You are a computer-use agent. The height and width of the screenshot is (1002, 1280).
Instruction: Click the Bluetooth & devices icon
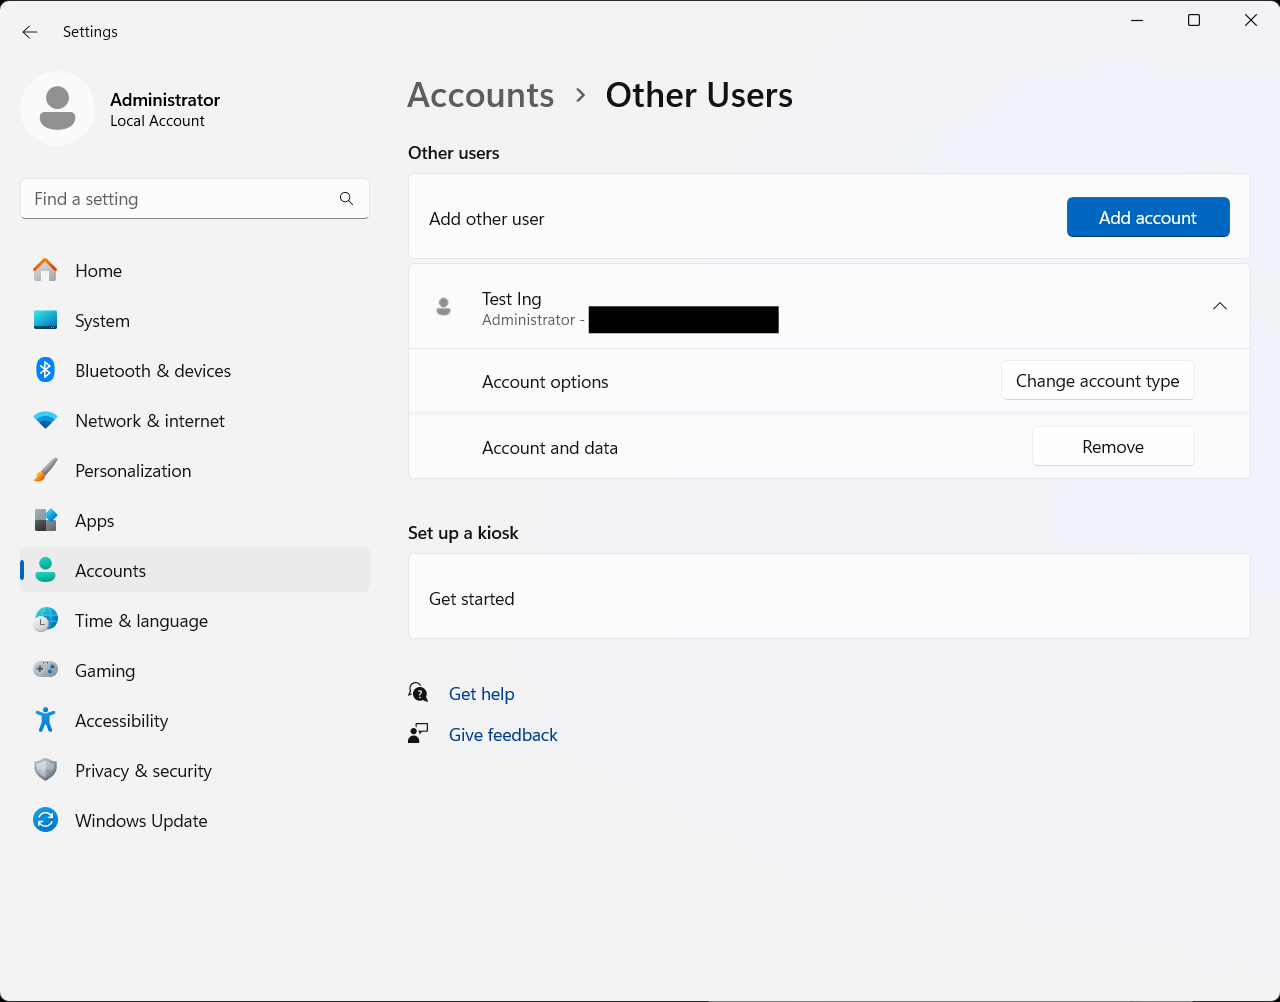45,370
